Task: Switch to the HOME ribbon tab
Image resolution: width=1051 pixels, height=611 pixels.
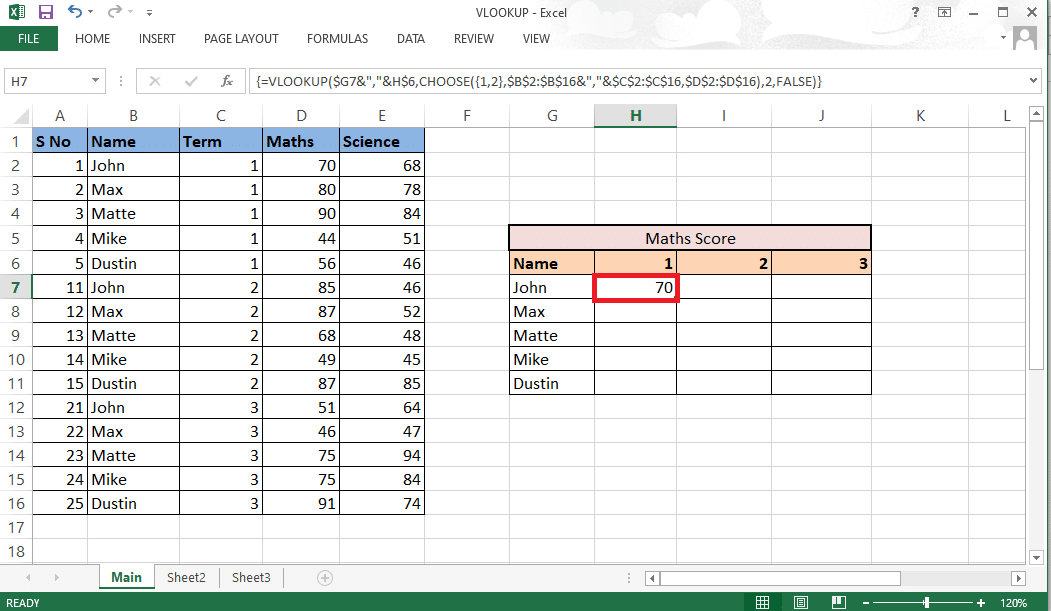Action: (92, 39)
